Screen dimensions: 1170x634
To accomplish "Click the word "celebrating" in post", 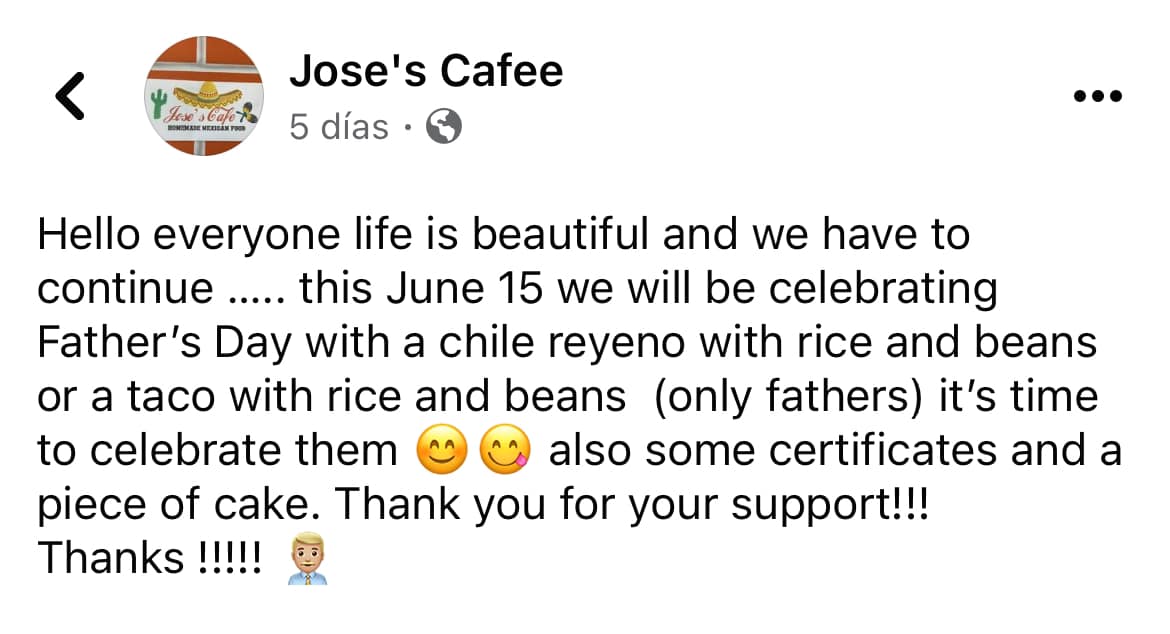I will point(883,289).
